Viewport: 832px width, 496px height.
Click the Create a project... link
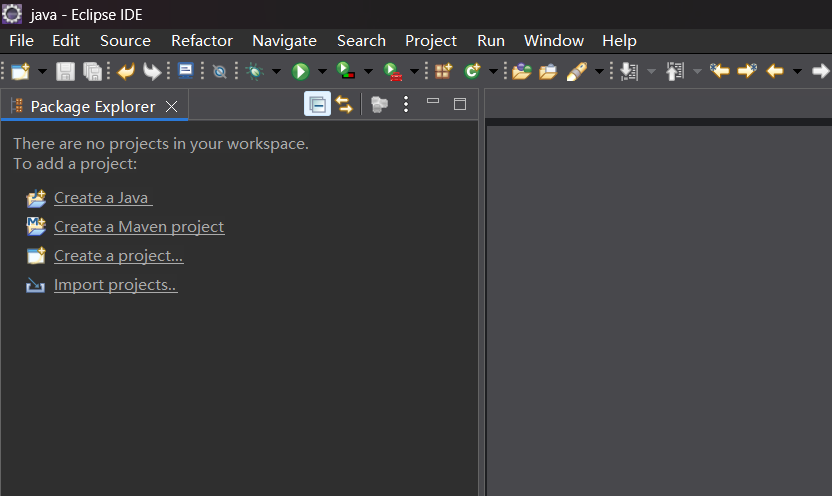[x=118, y=256]
